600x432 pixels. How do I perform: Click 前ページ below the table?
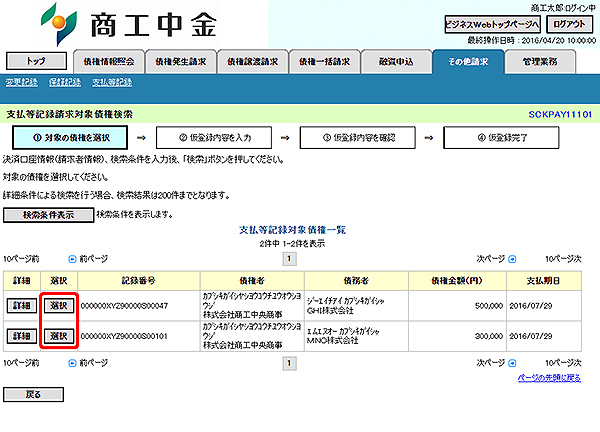[94, 363]
